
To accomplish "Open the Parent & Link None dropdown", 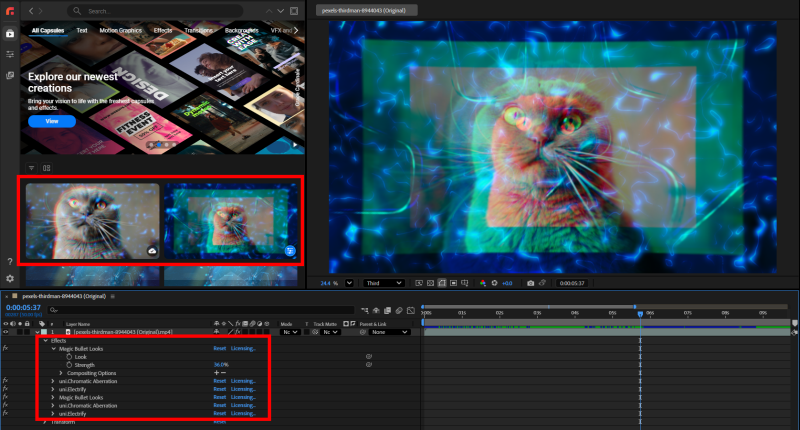I will 389,332.
